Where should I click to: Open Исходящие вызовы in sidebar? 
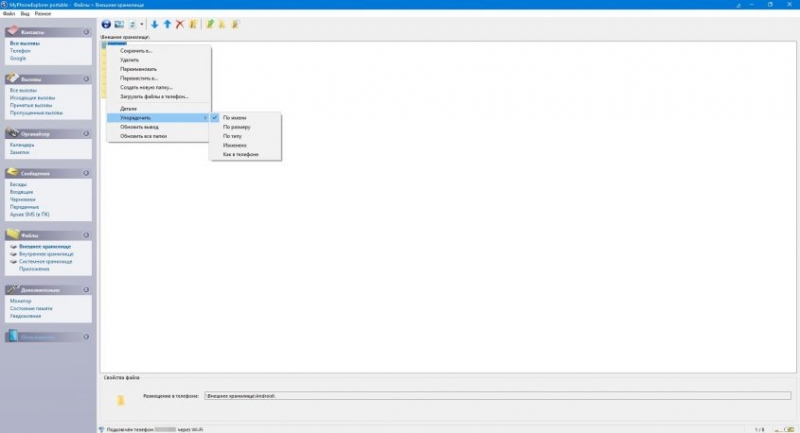click(32, 98)
